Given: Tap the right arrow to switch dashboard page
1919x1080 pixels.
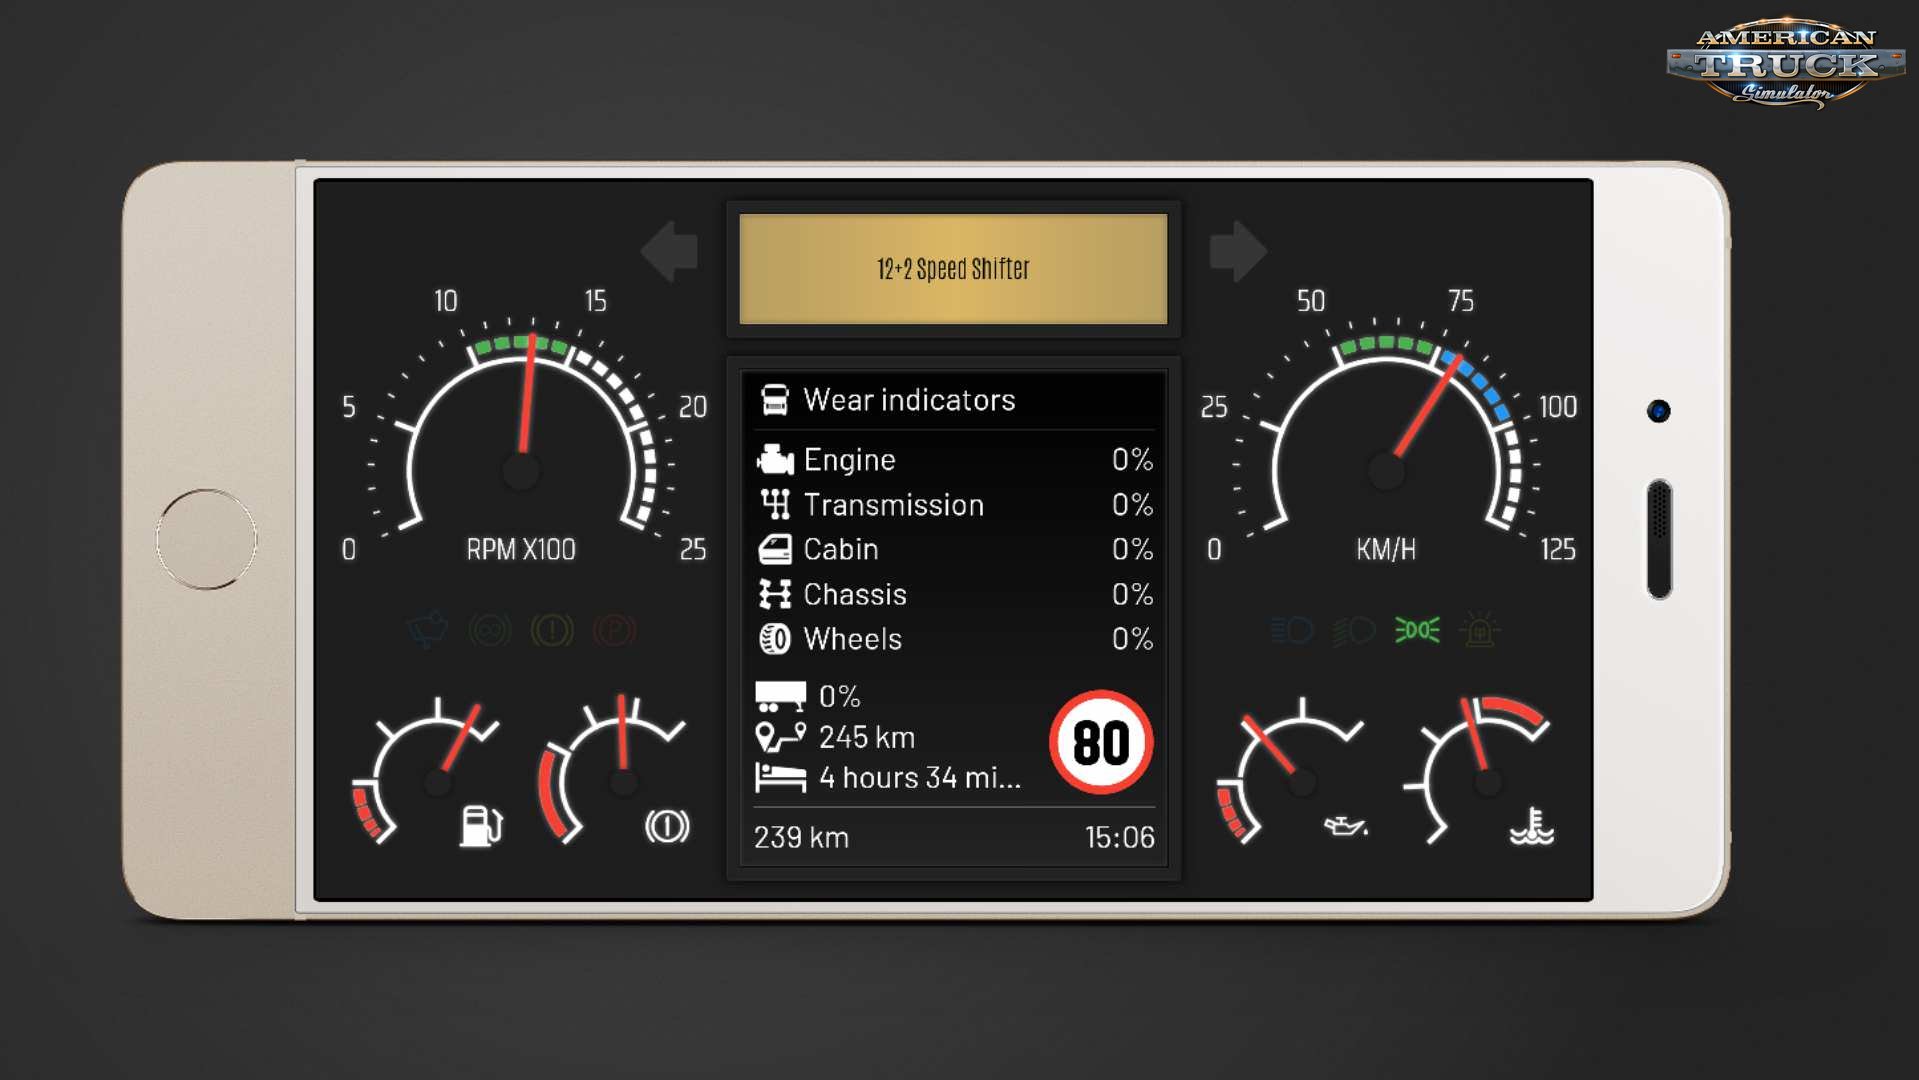Looking at the screenshot, I should coord(1238,250).
